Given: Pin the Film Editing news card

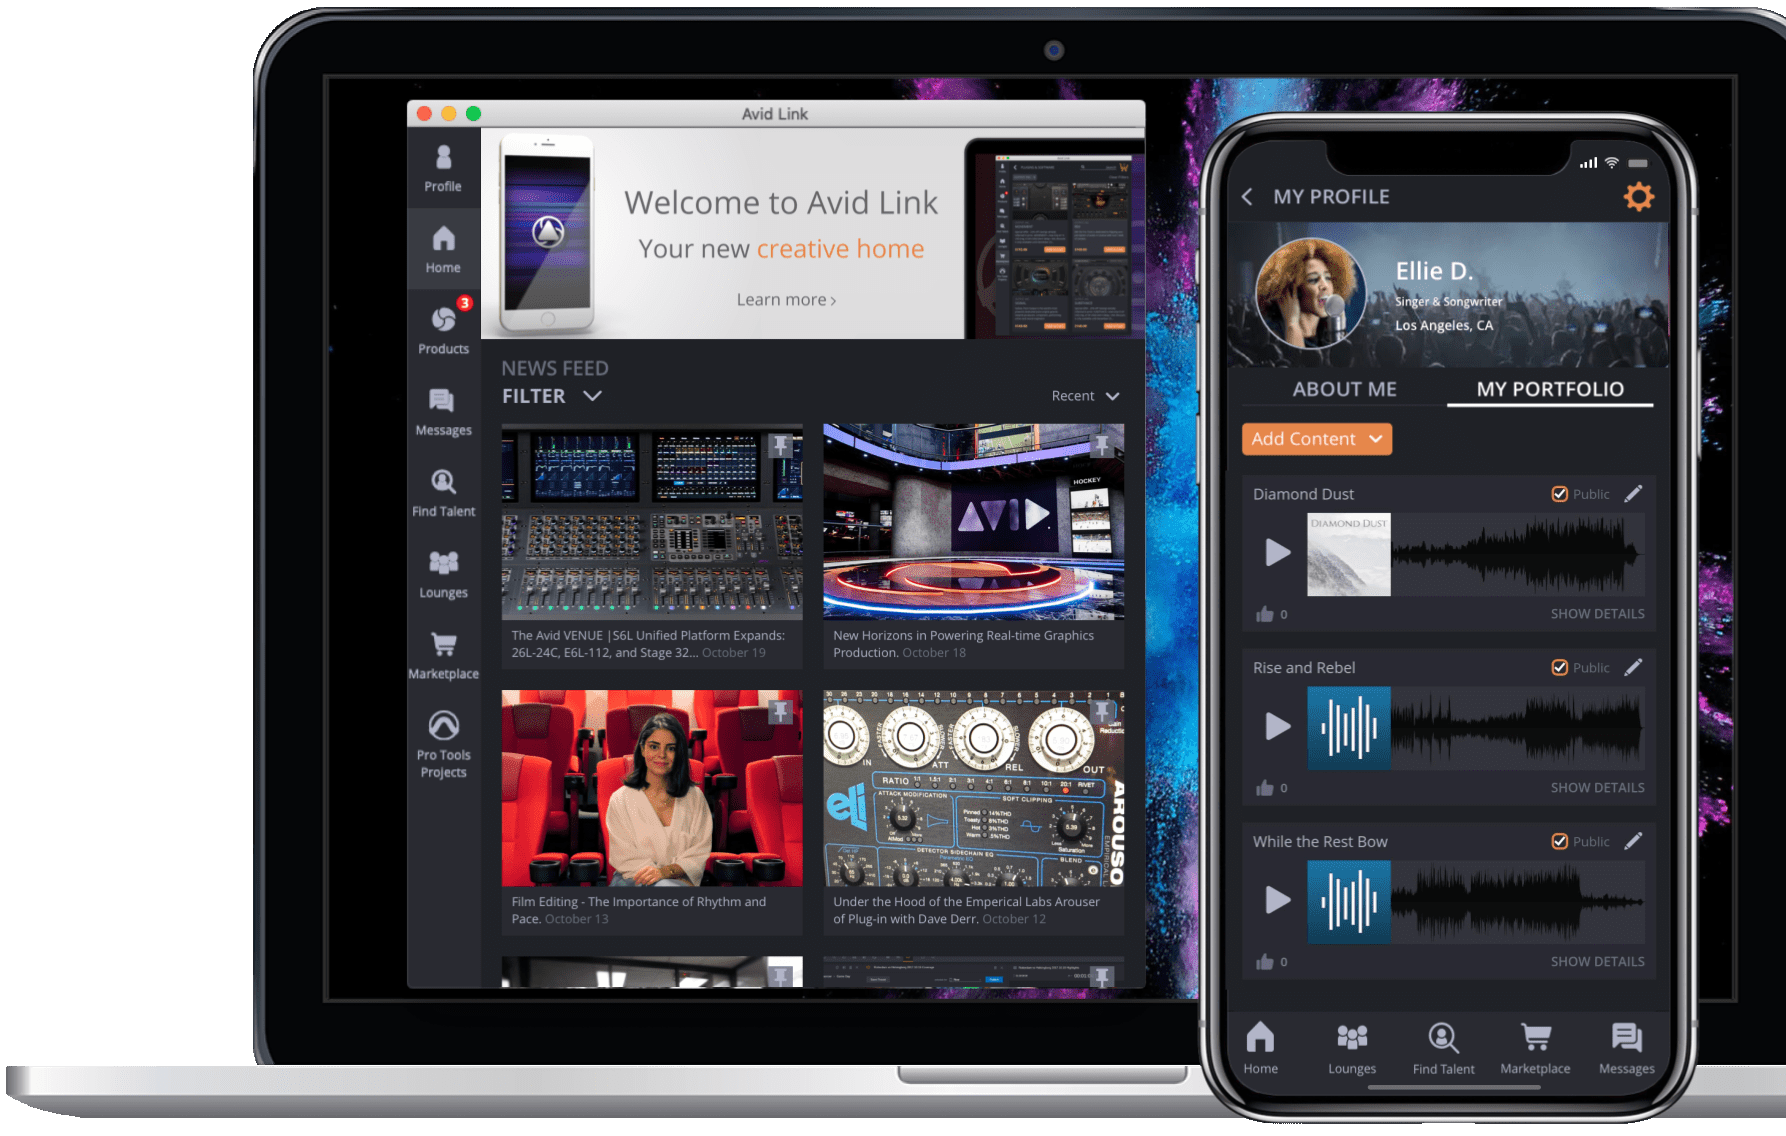Looking at the screenshot, I should pos(781,712).
